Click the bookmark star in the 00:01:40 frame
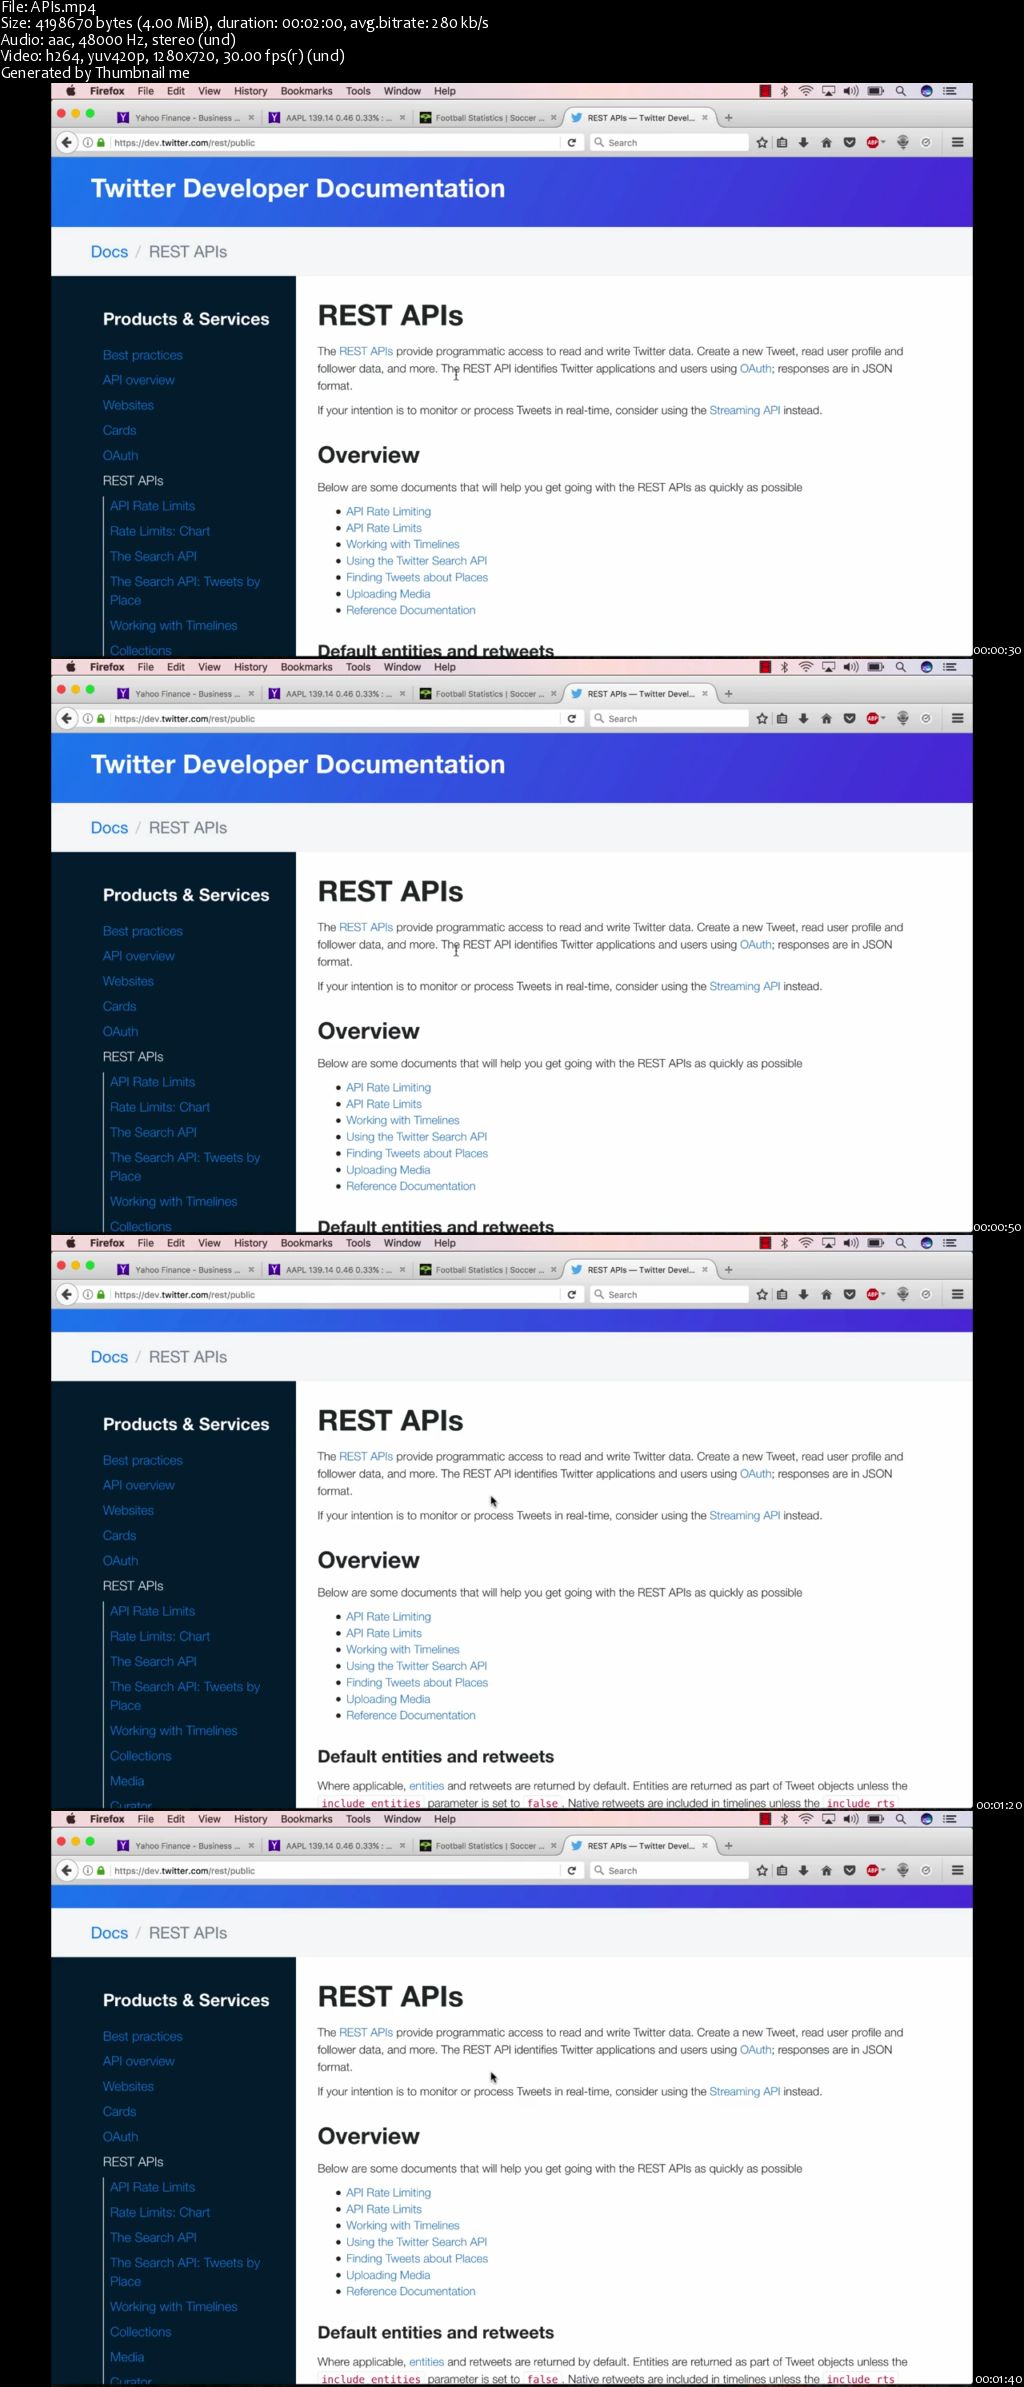Viewport: 1024px width, 2387px height. click(762, 1871)
